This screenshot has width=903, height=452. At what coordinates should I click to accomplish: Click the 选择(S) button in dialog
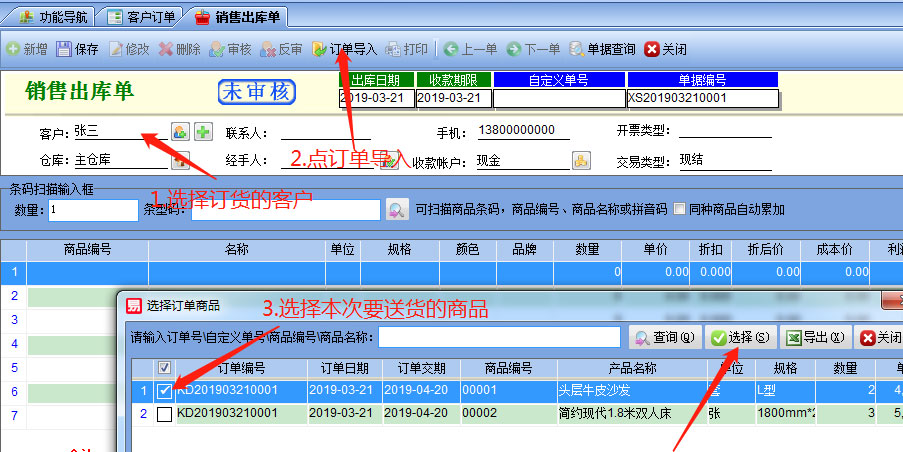pyautogui.click(x=740, y=338)
